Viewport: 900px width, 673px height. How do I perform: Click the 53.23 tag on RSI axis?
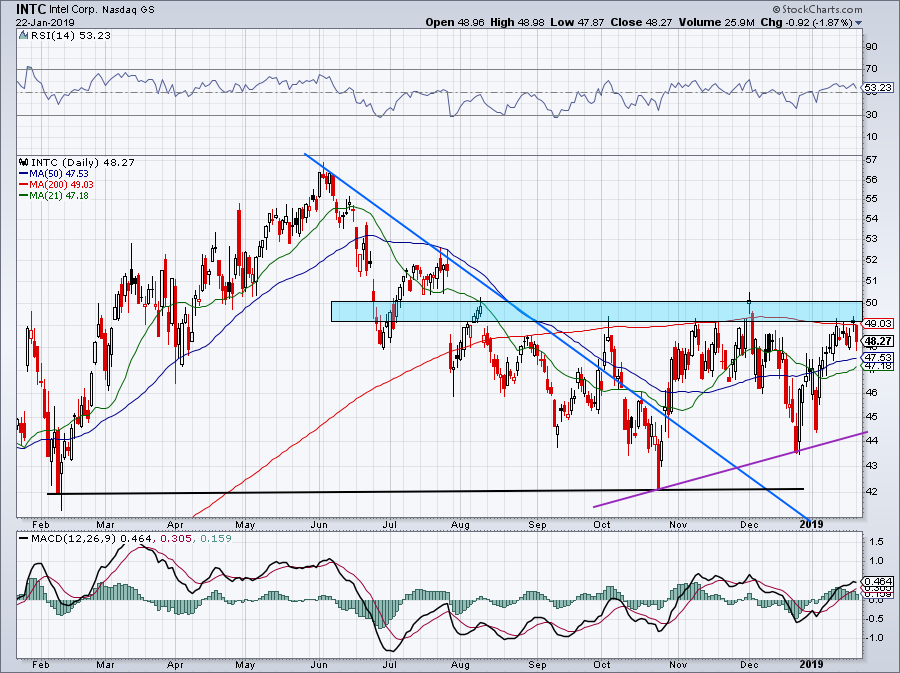pos(878,88)
